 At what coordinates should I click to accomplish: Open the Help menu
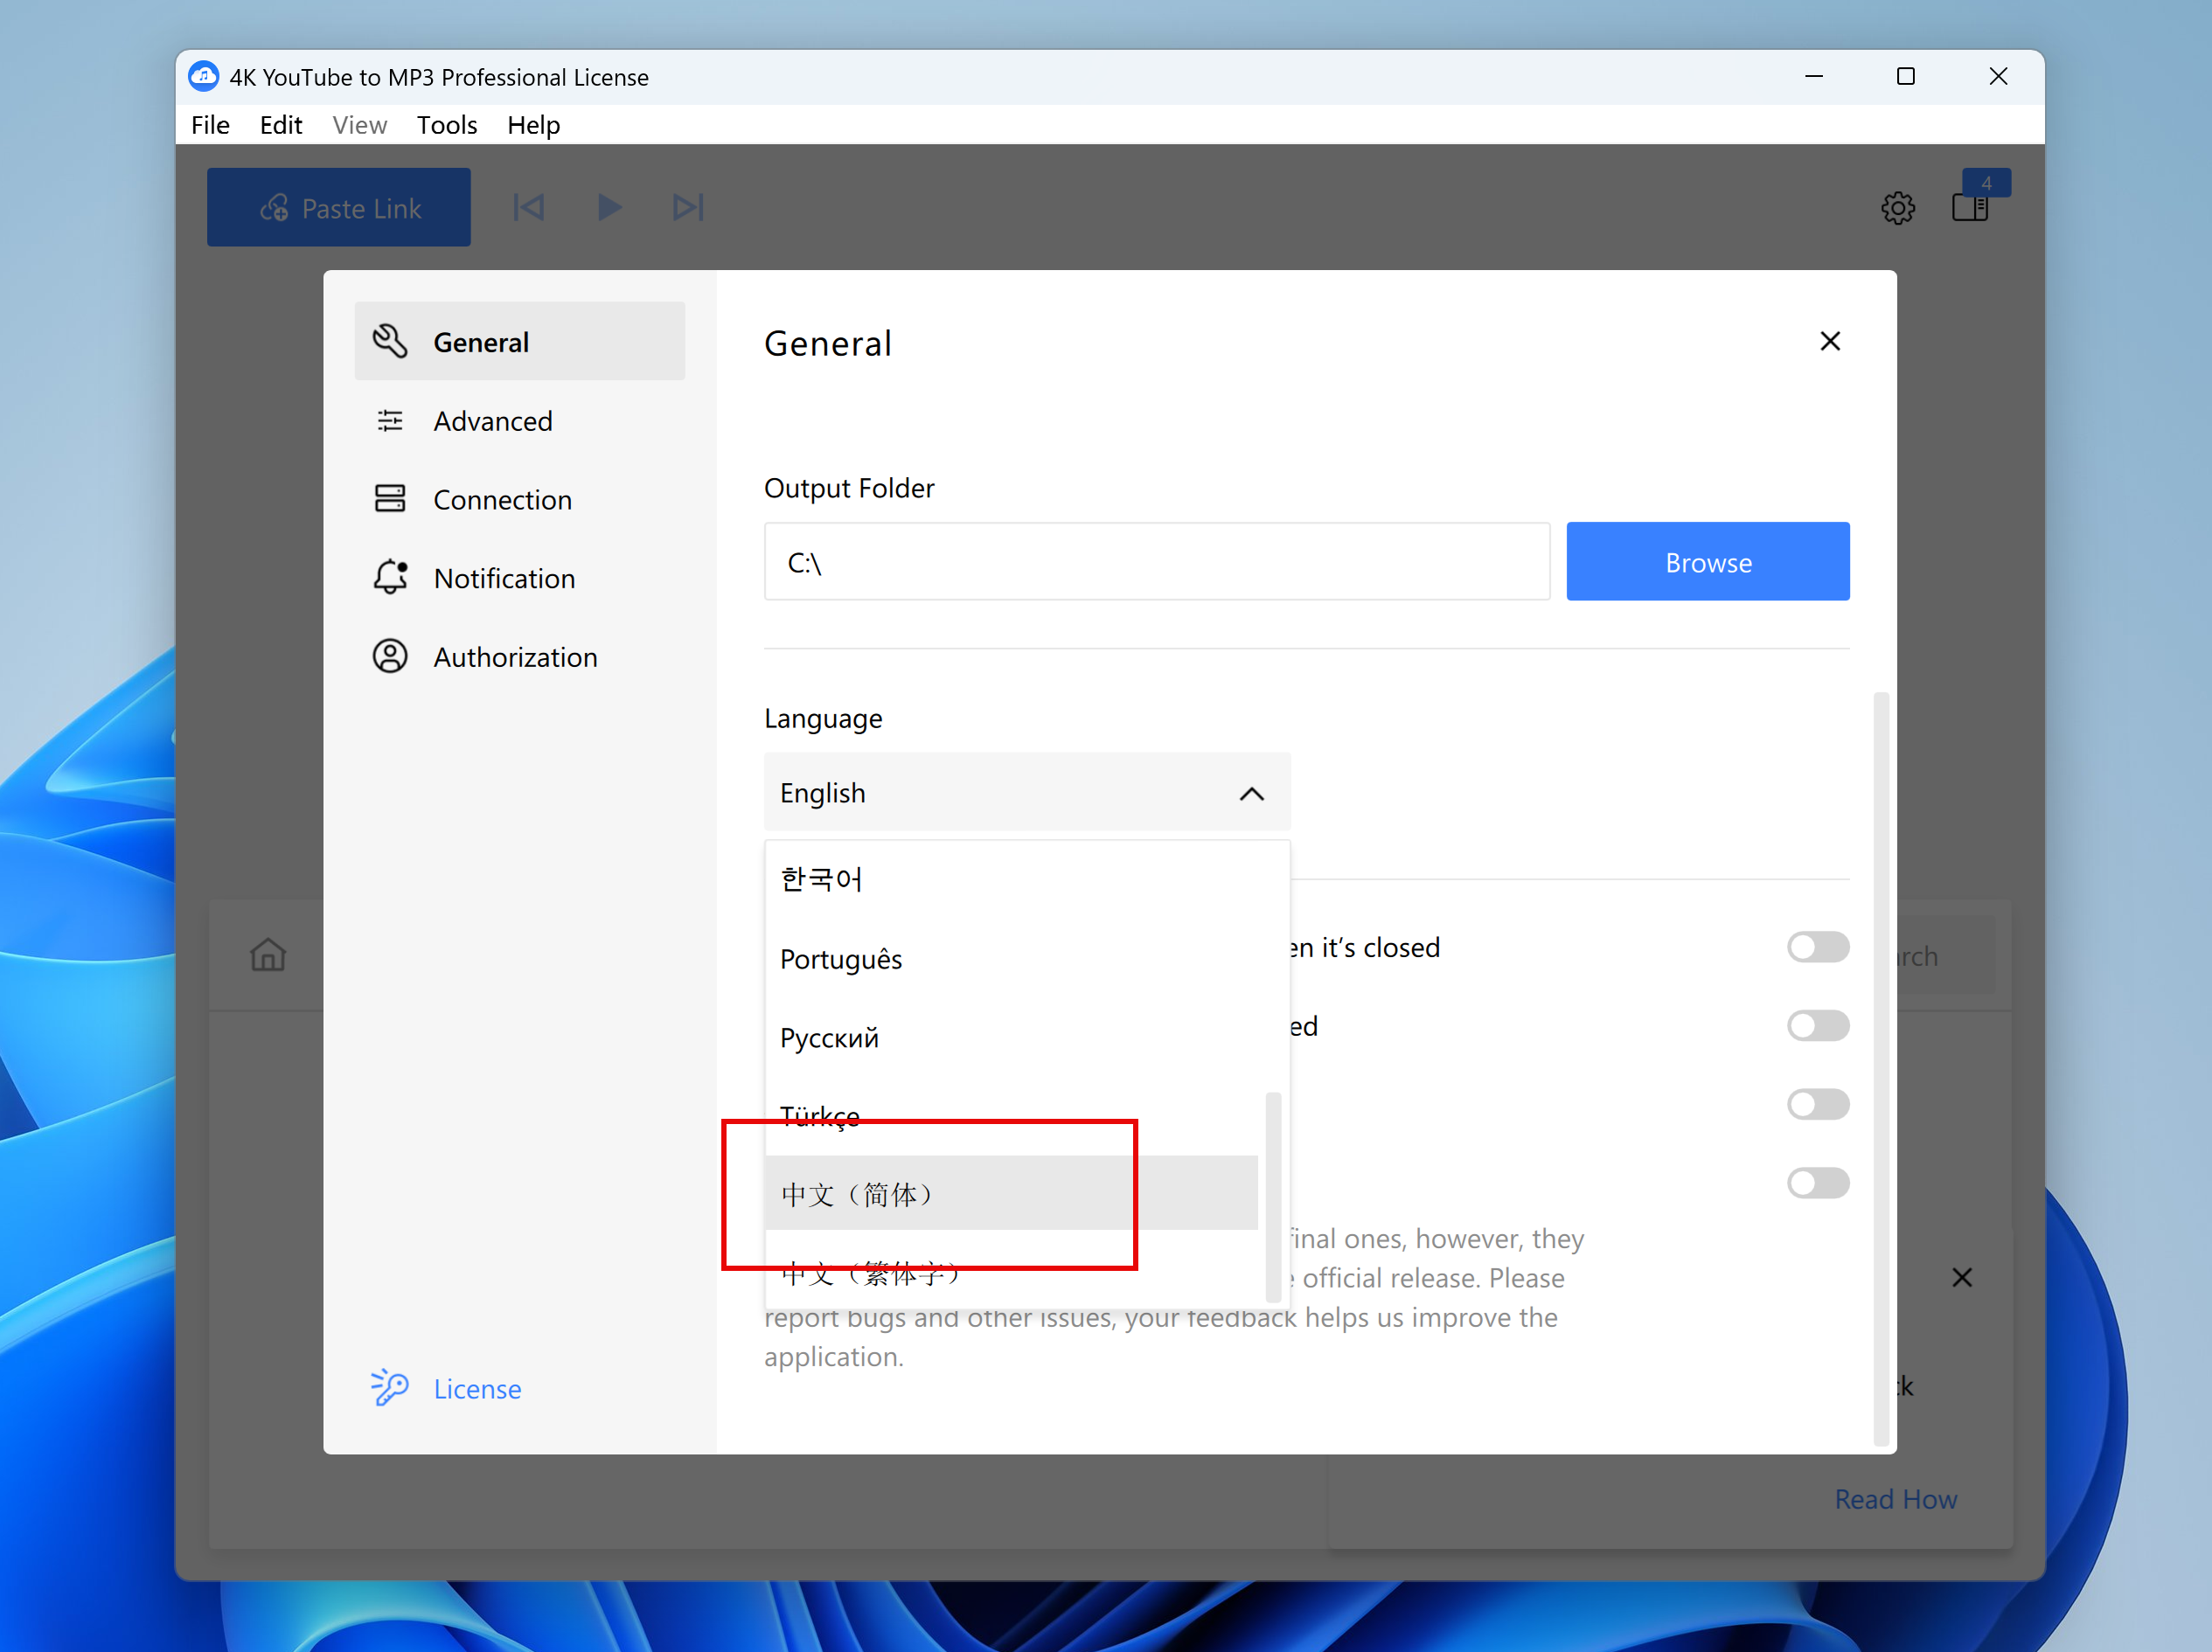(533, 125)
